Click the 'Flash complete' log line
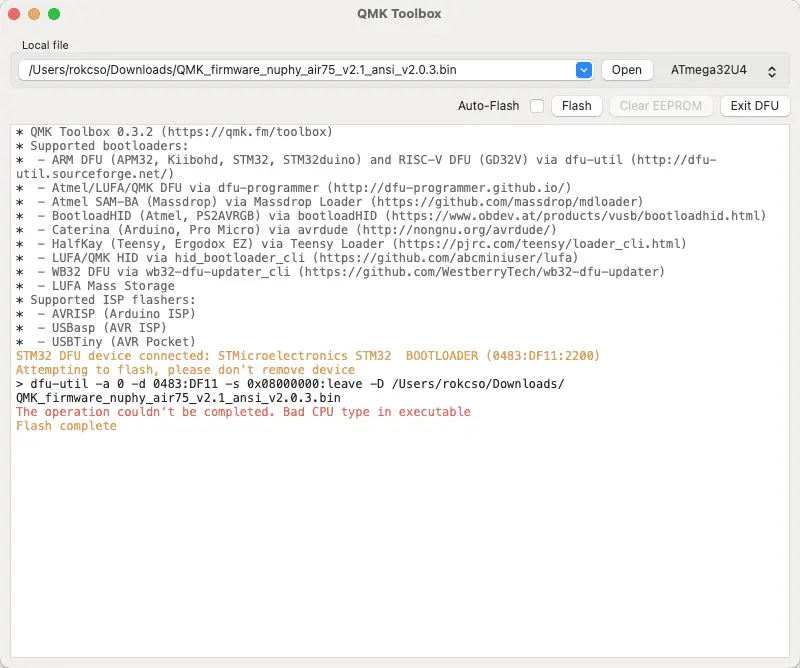The height and width of the screenshot is (668, 800). [x=66, y=426]
